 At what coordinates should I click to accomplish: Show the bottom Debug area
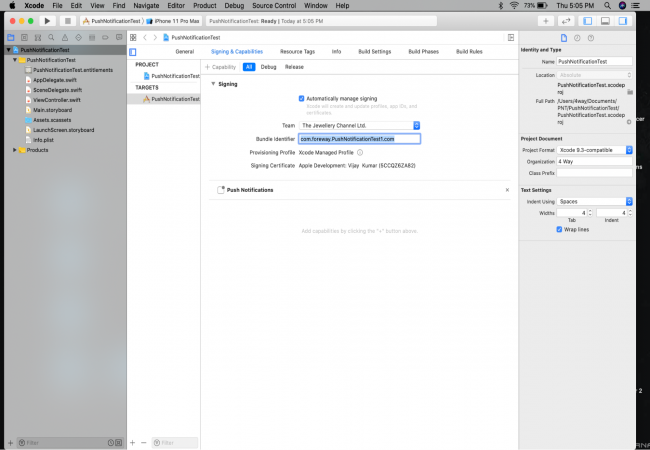[605, 21]
